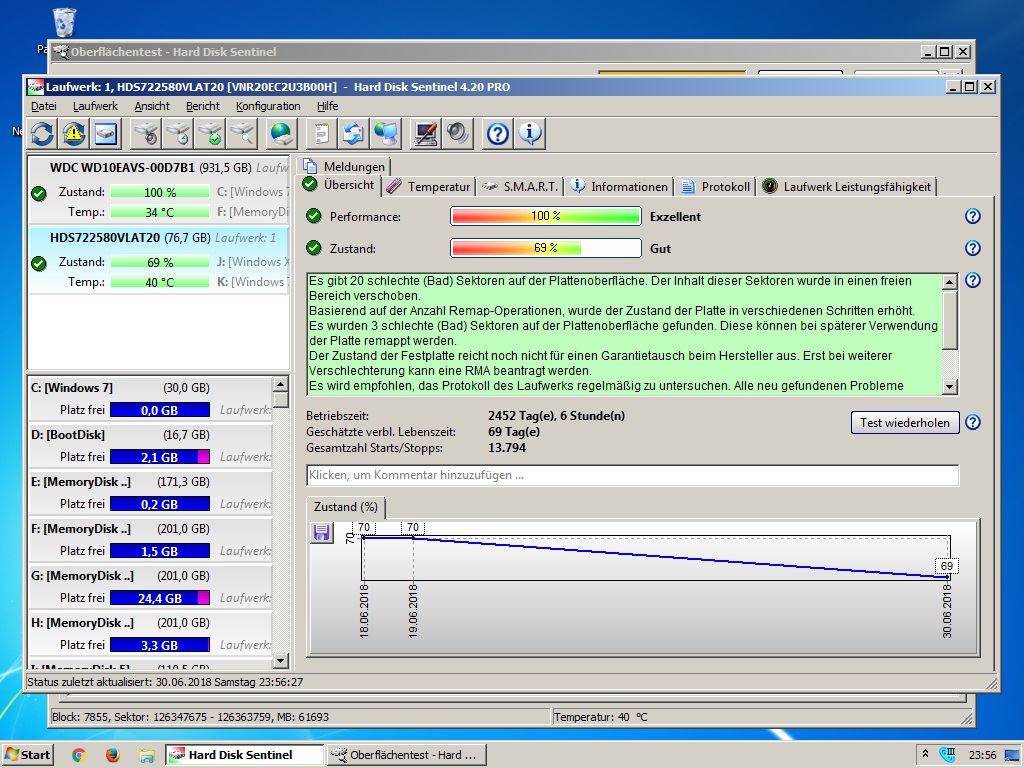Open disk test with green checkmark icon
Screen dimensions: 1024x768
coord(210,134)
